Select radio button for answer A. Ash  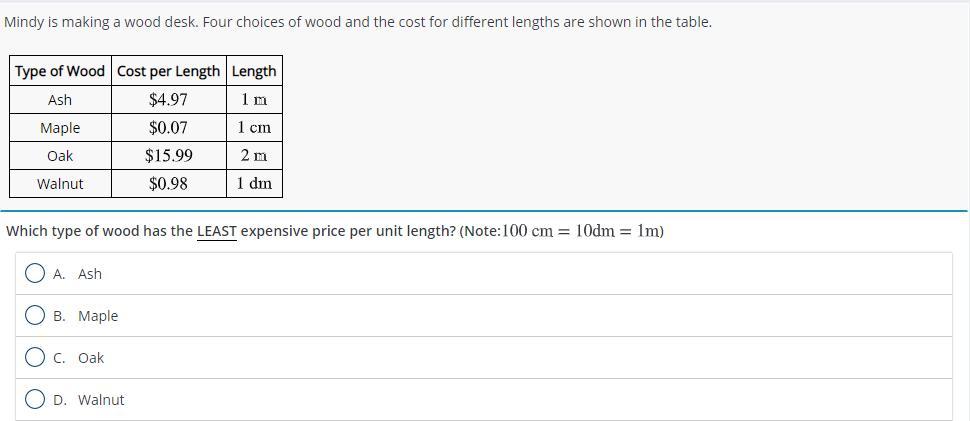tap(35, 273)
